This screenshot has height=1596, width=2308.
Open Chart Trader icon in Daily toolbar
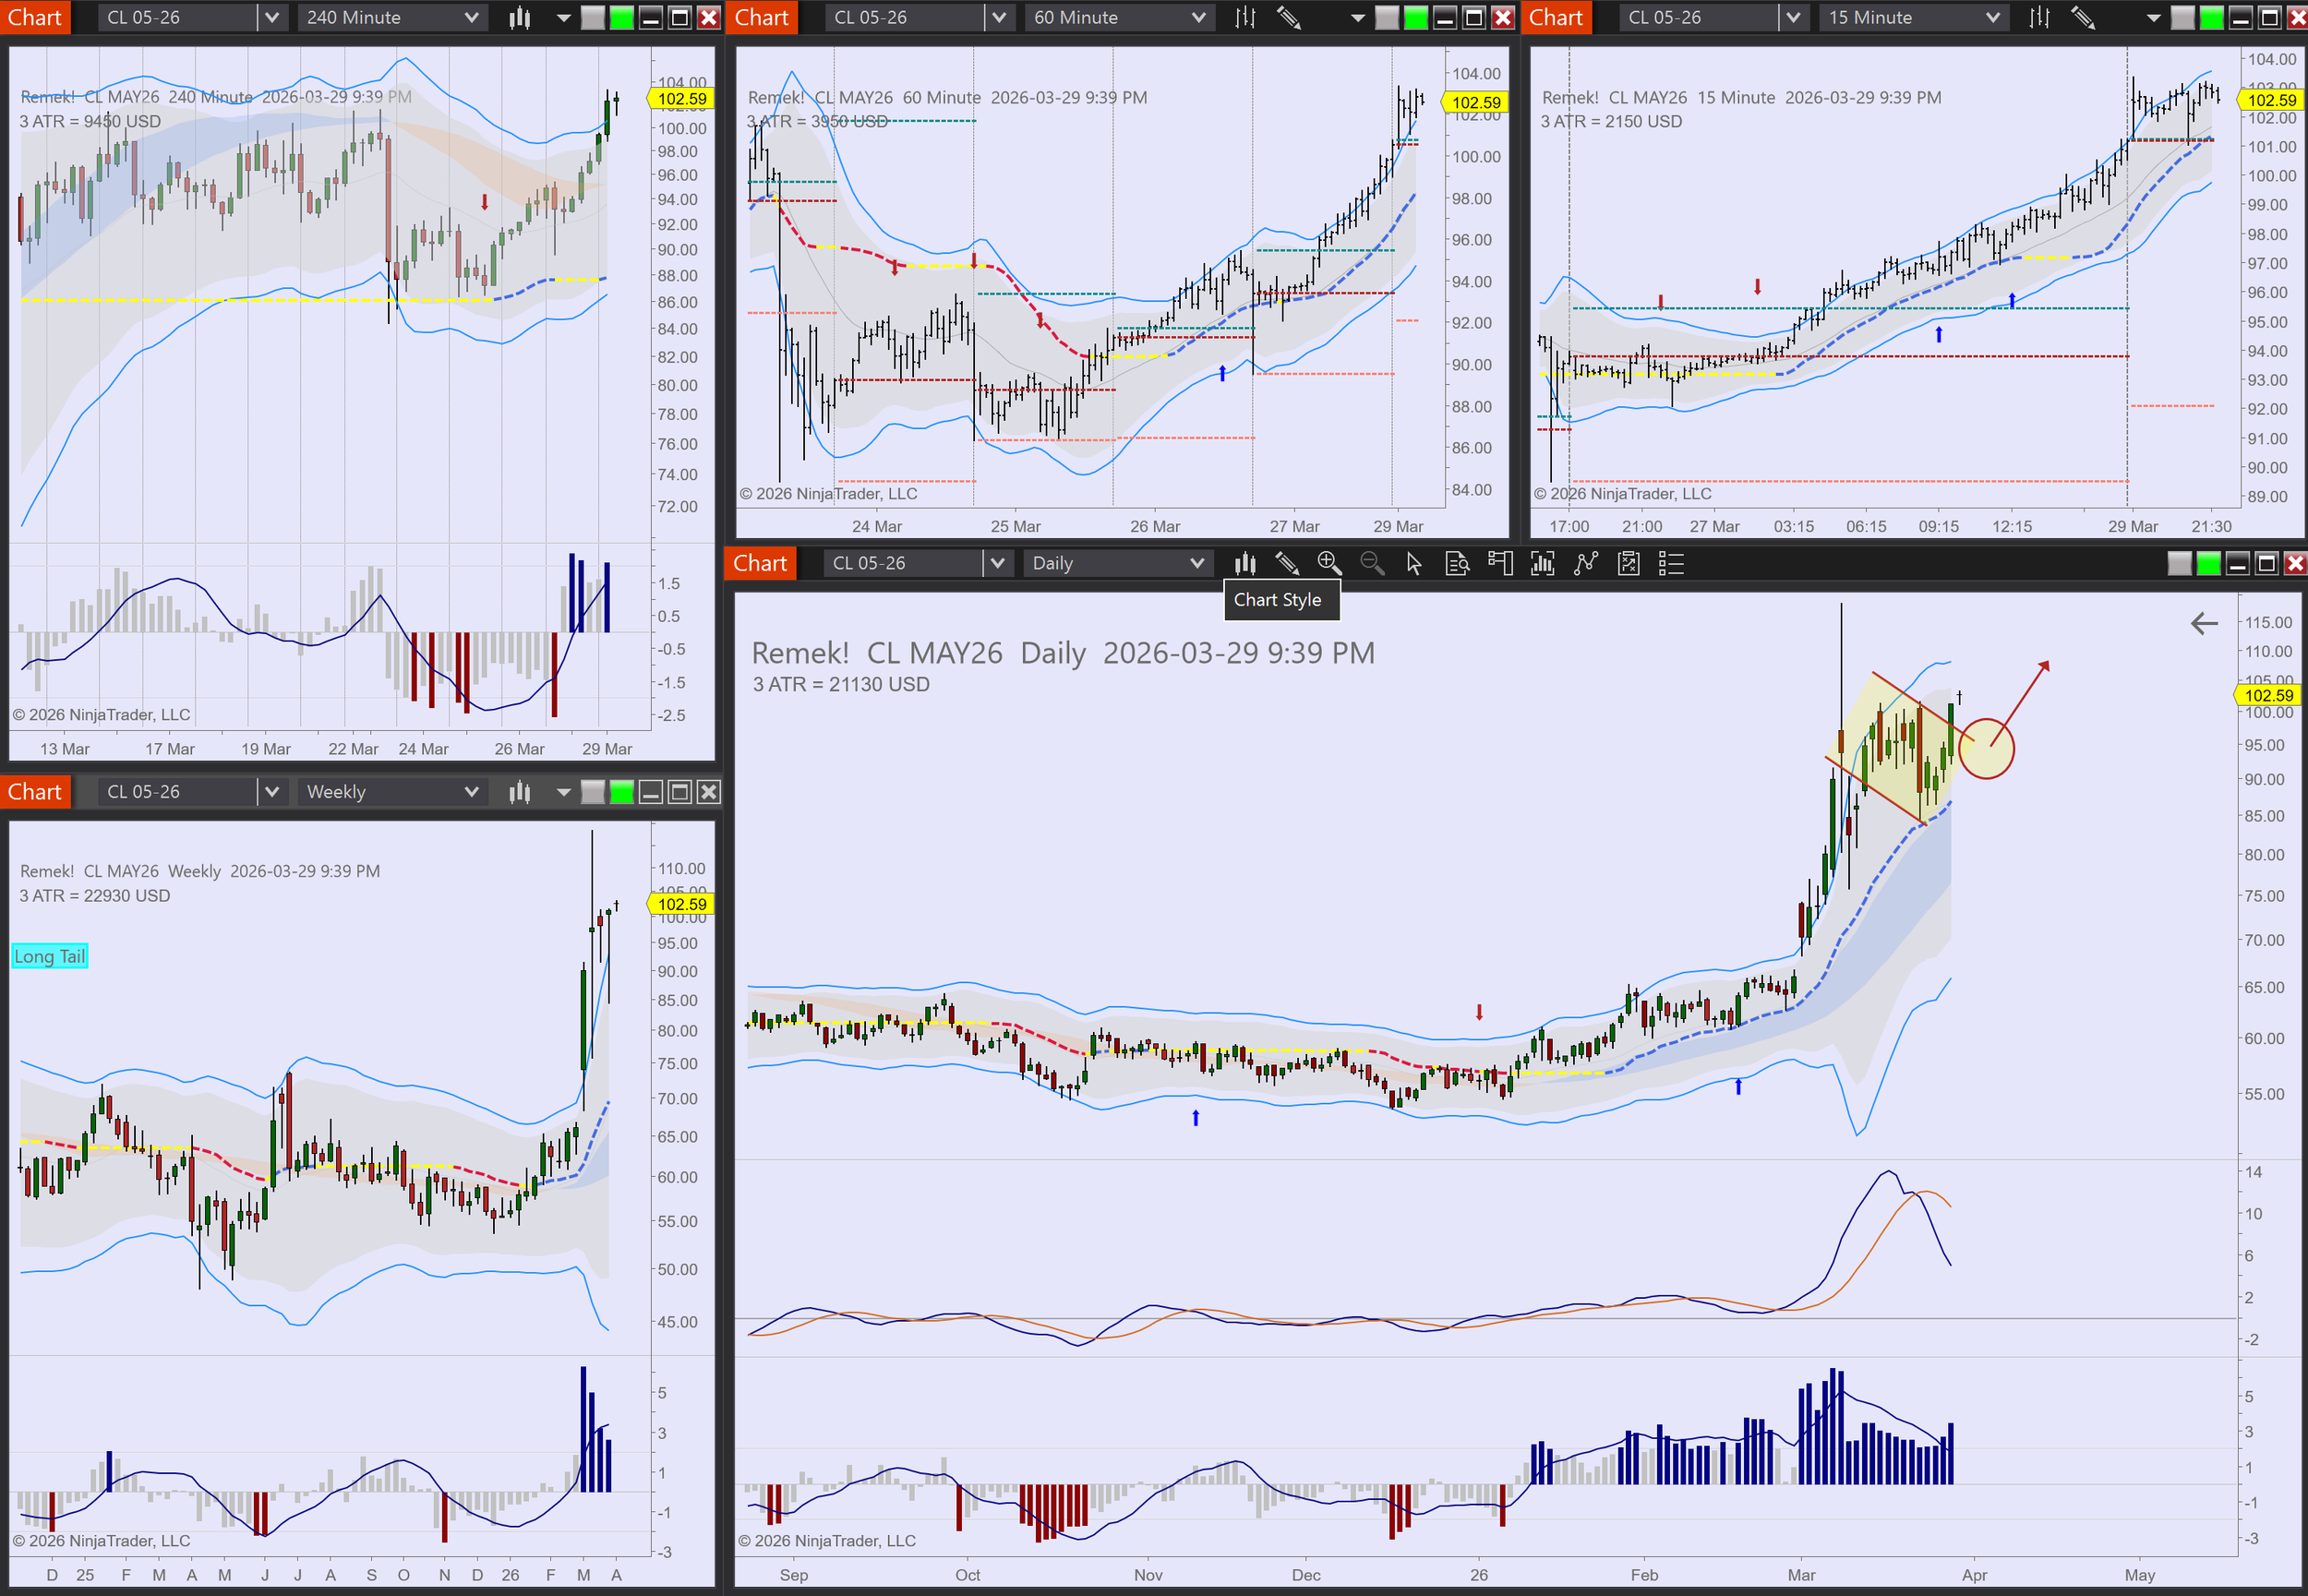(1500, 564)
